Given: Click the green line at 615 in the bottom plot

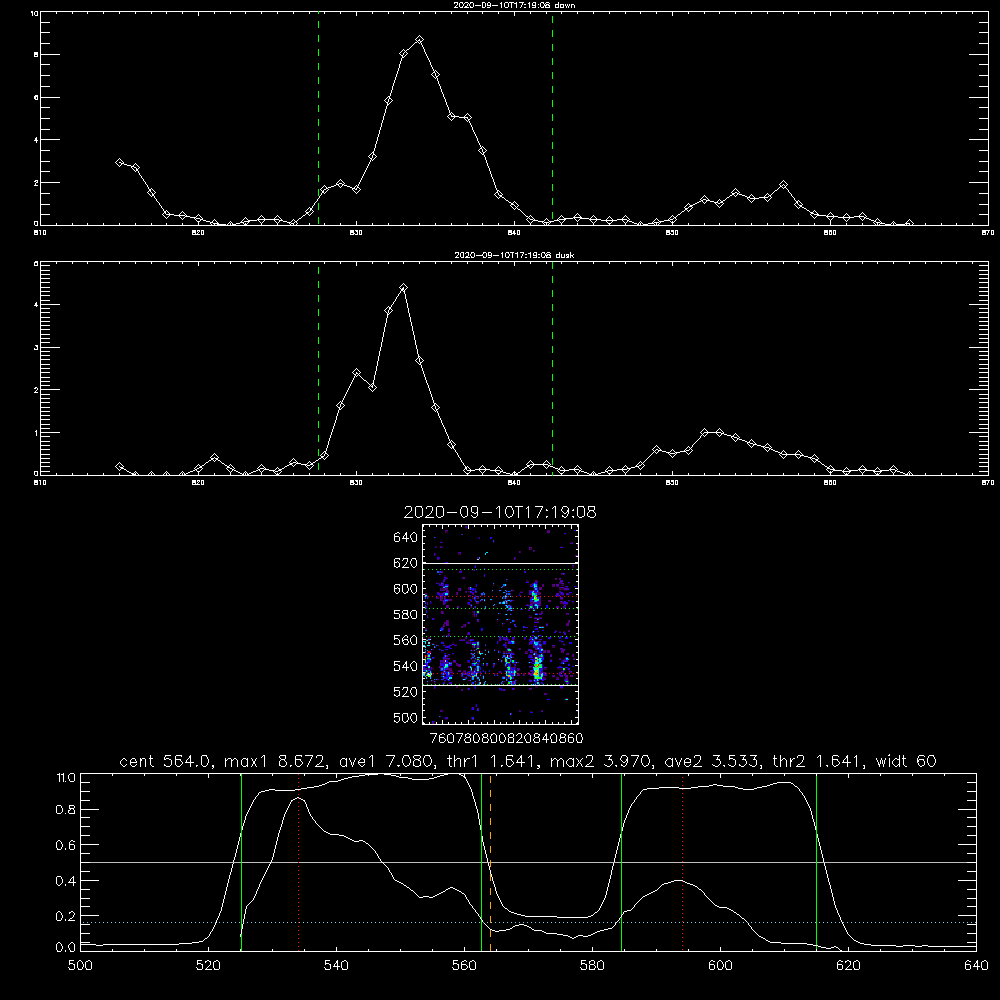Looking at the screenshot, I should point(816,861).
